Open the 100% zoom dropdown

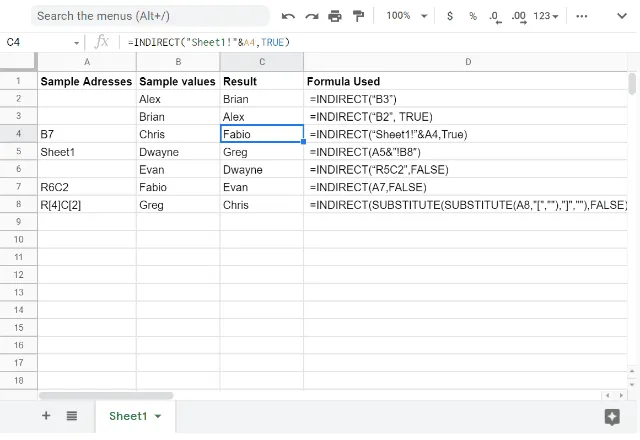point(407,16)
